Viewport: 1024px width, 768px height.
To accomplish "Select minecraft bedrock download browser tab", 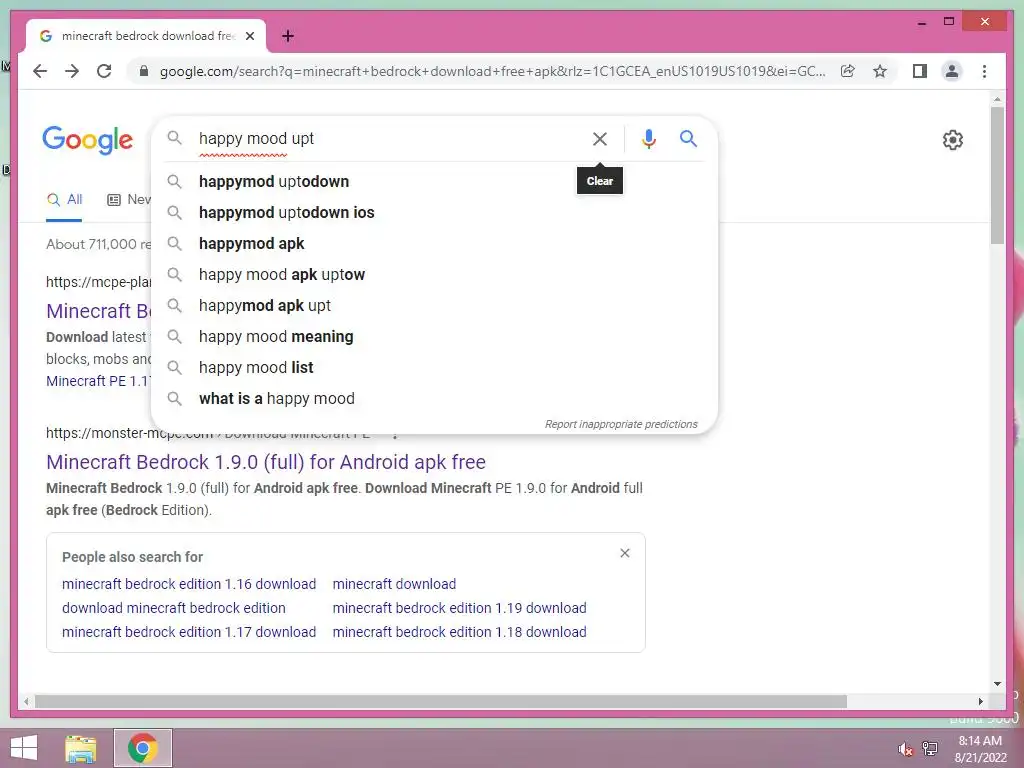I will tap(146, 36).
